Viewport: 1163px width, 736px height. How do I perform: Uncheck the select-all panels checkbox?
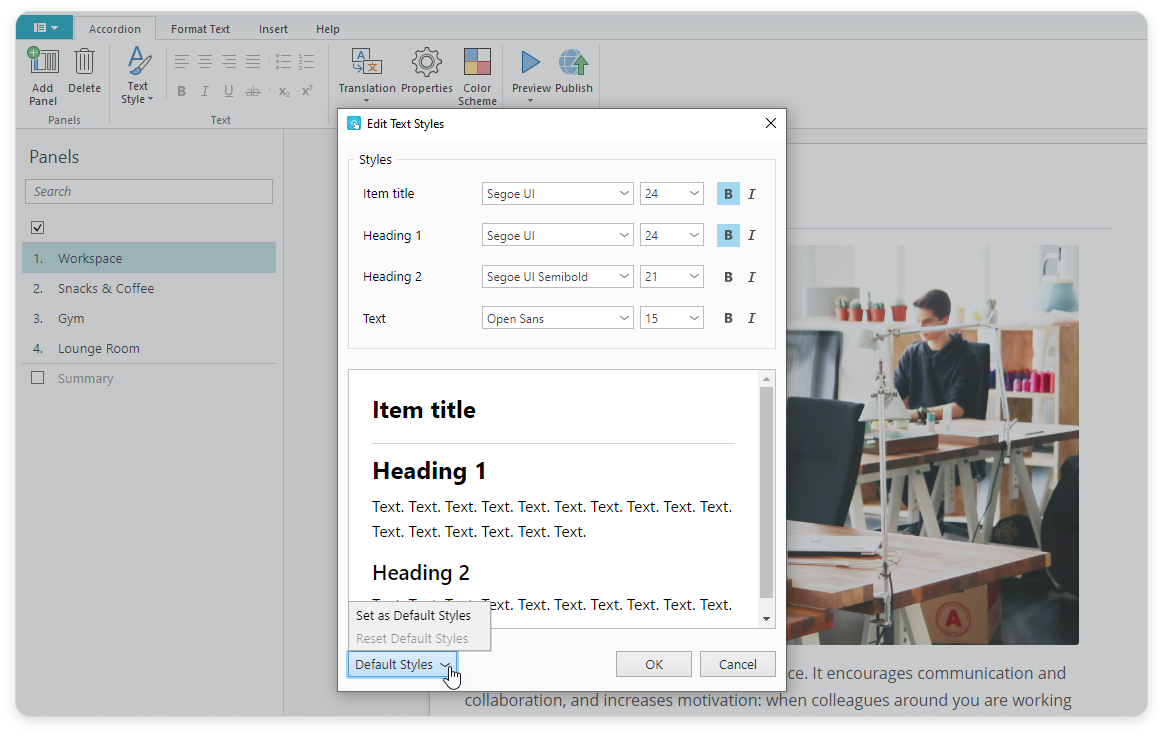click(x=38, y=228)
